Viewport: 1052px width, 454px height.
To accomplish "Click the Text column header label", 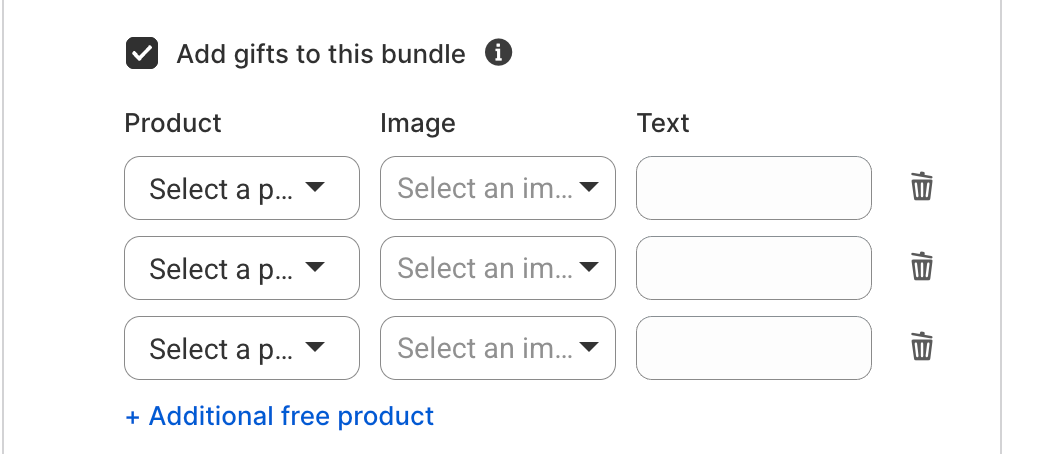I will (663, 123).
